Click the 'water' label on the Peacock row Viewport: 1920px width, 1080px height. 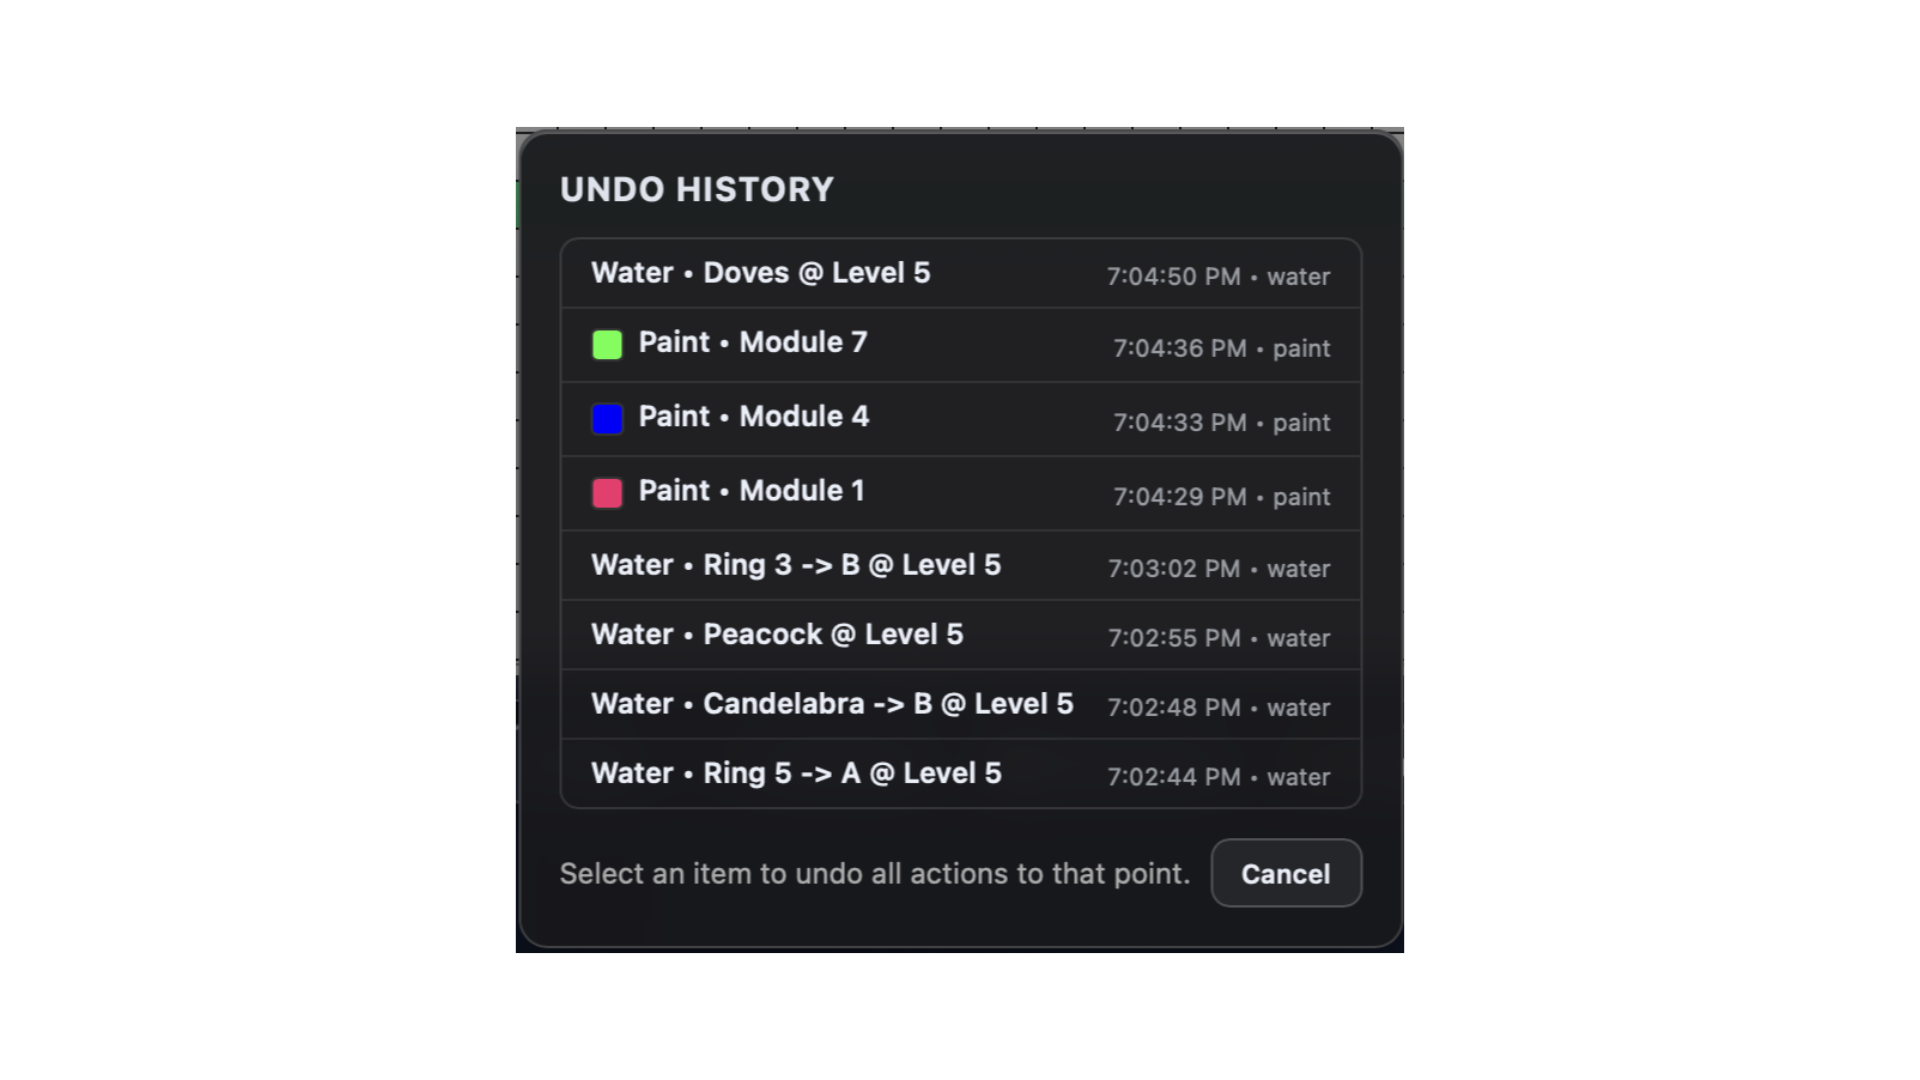(x=1298, y=638)
